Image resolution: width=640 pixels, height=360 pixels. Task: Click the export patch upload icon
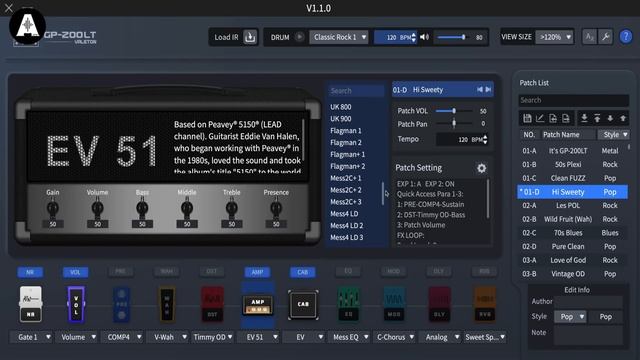coord(597,118)
